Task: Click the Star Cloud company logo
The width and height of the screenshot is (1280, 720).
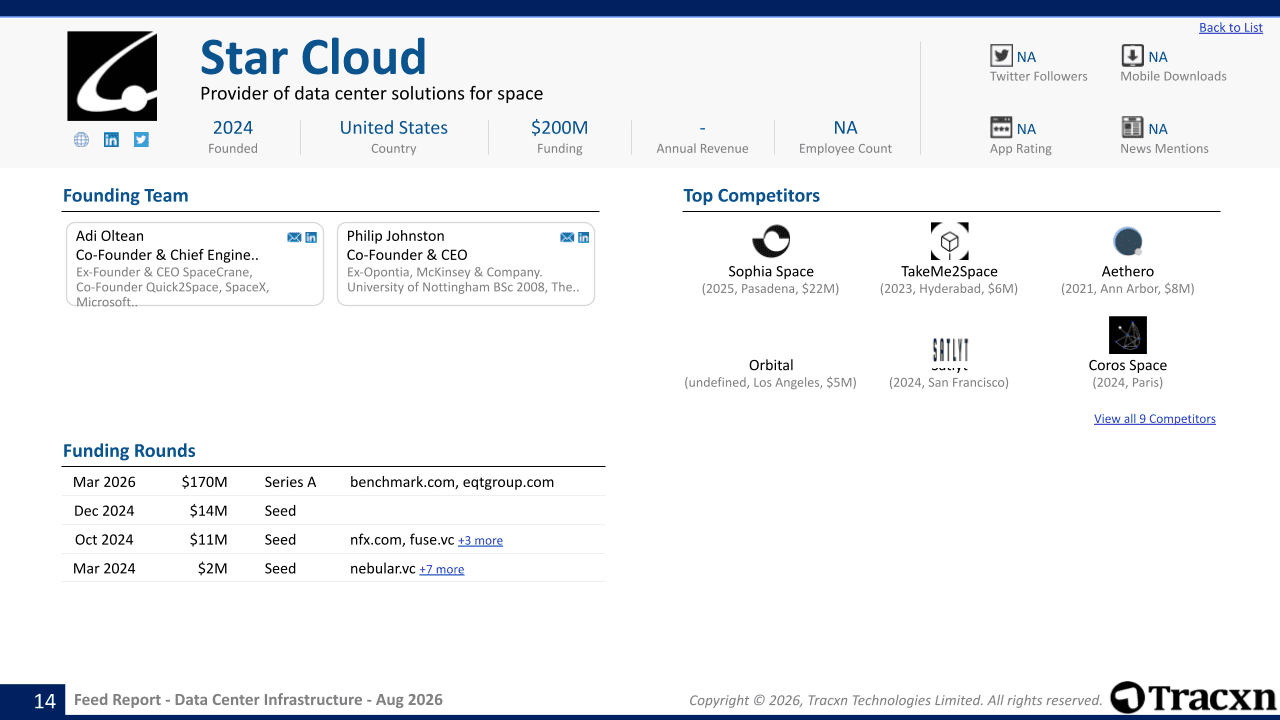Action: tap(112, 76)
